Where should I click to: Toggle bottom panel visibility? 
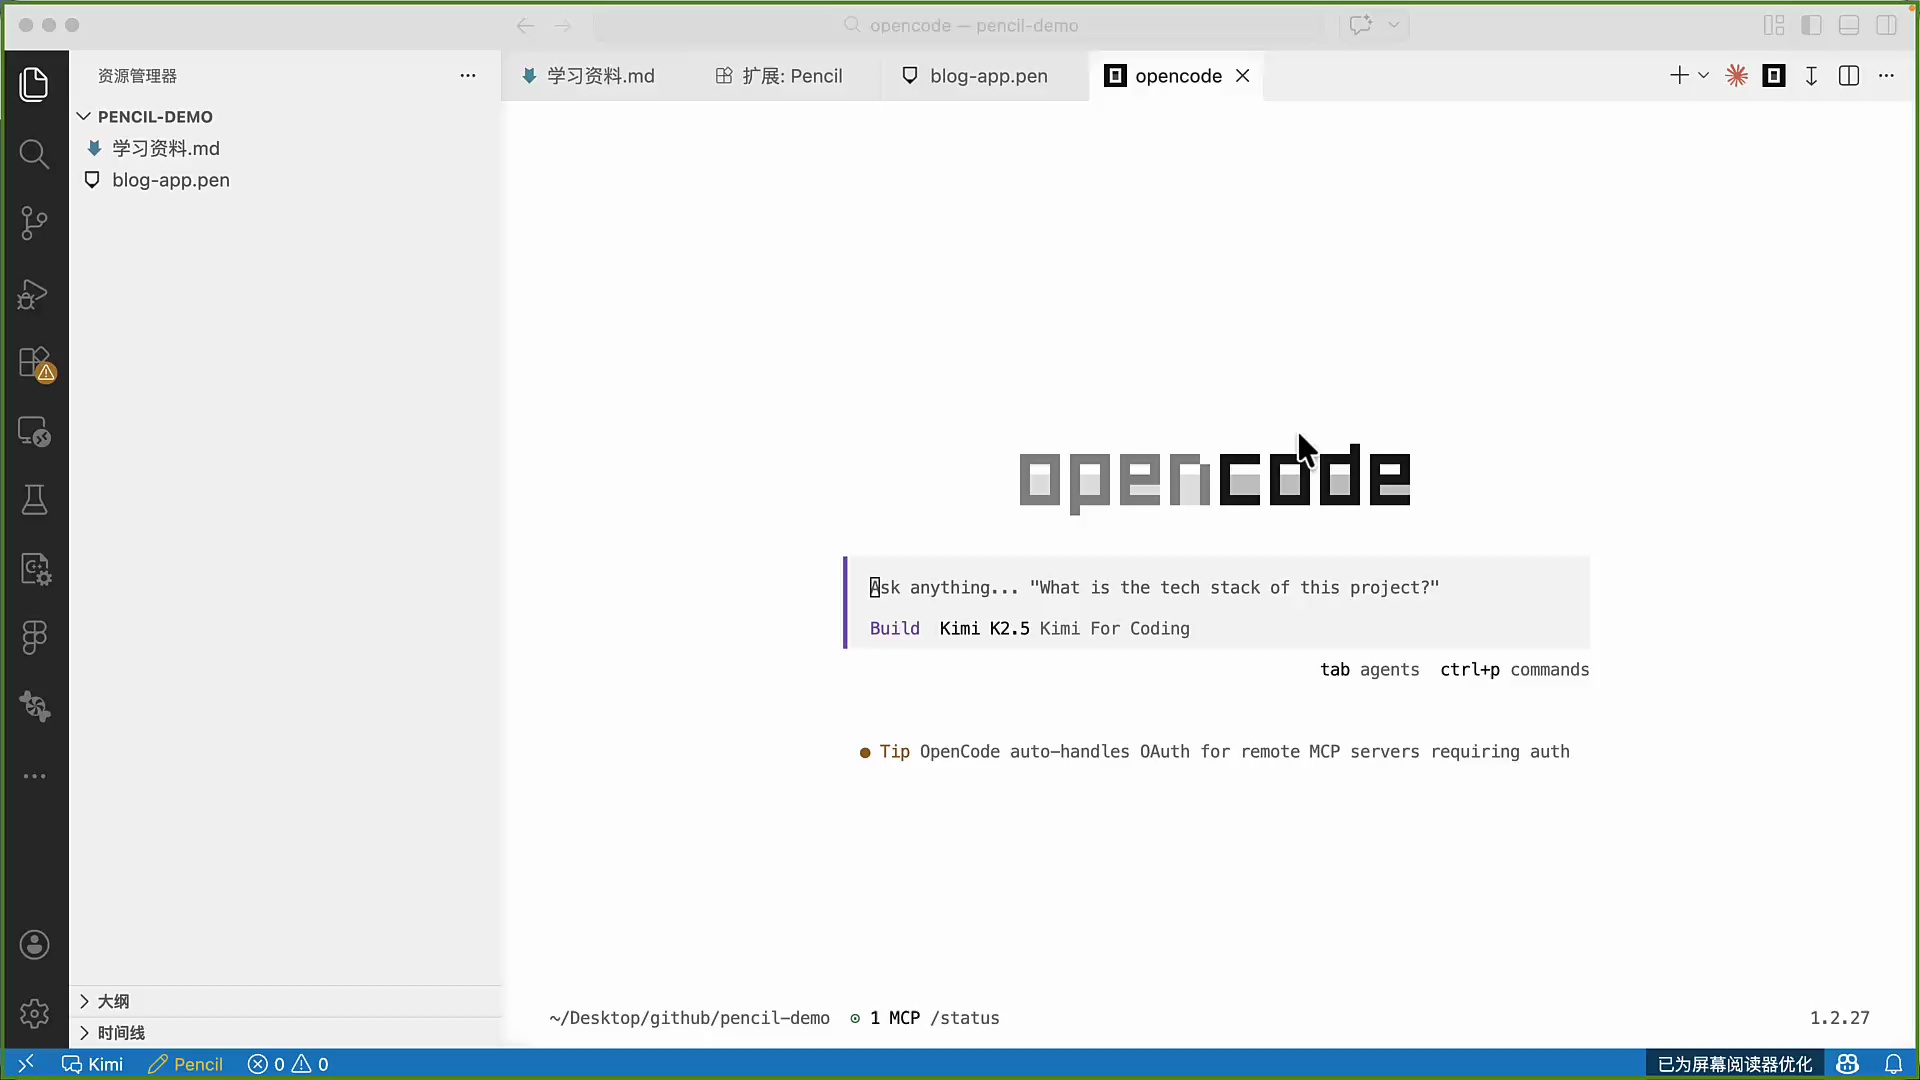pos(1849,25)
